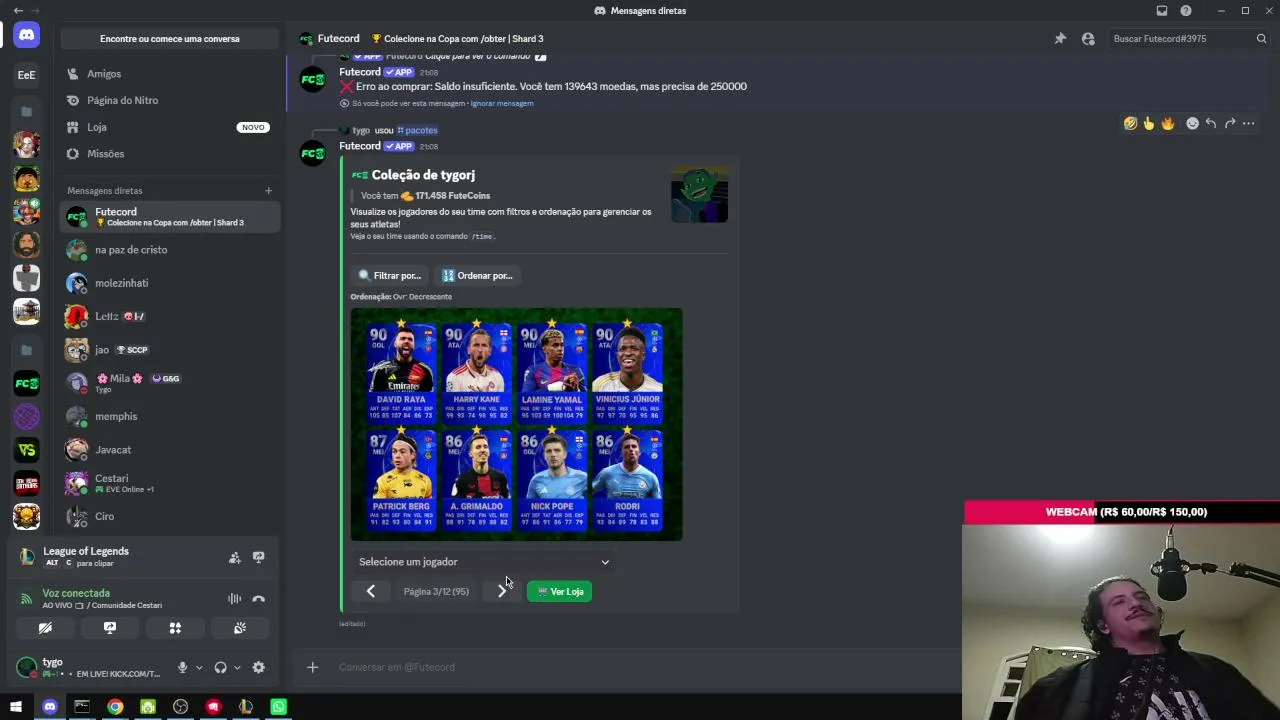Open Google Chrome from the taskbar

115,707
